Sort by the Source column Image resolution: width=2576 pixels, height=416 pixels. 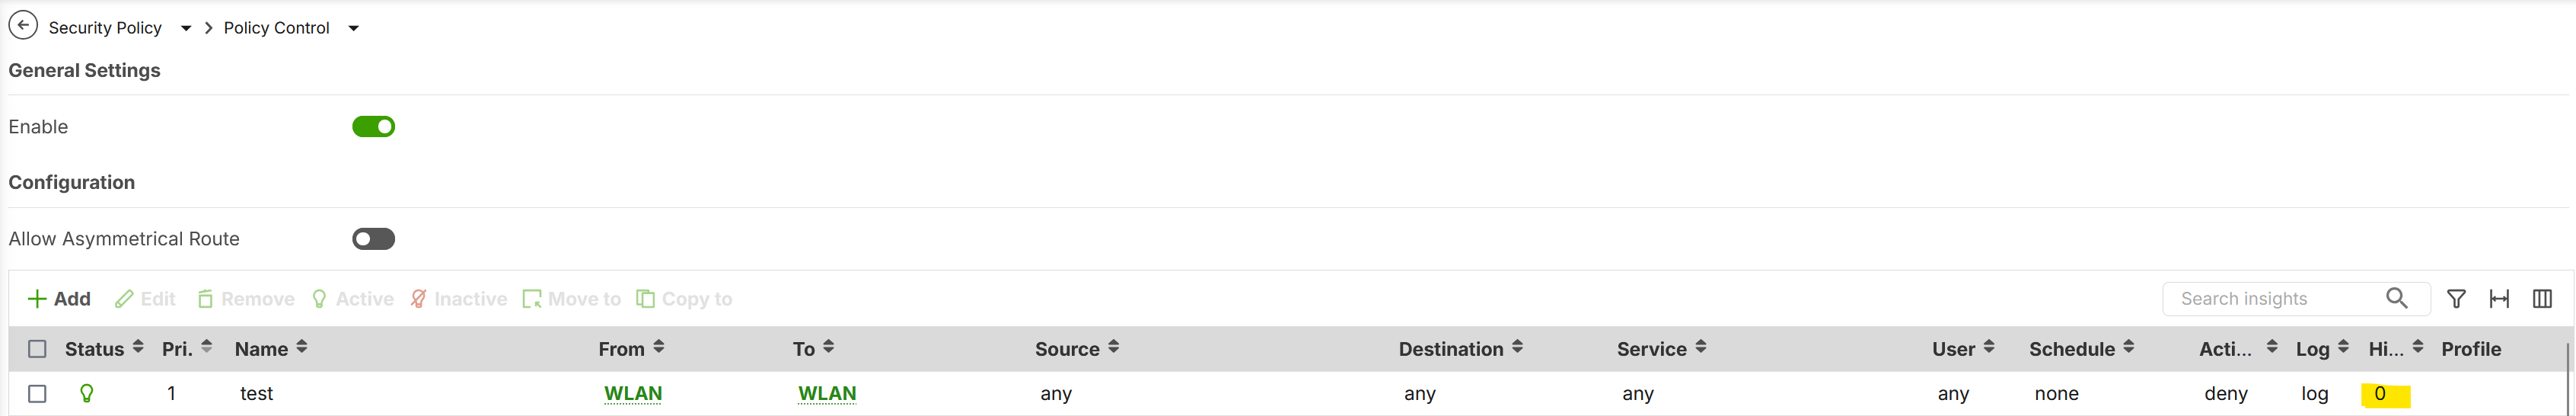1113,348
